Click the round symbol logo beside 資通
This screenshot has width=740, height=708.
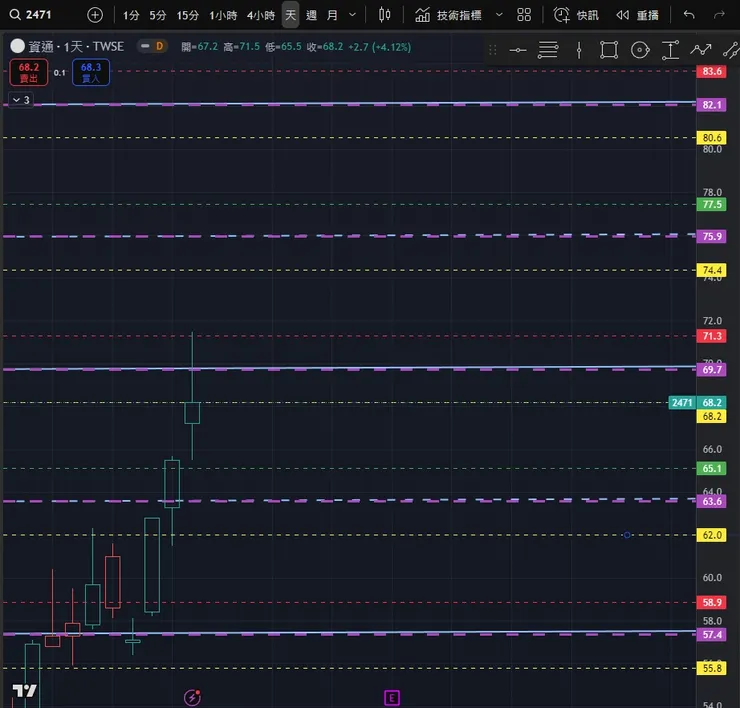17,46
